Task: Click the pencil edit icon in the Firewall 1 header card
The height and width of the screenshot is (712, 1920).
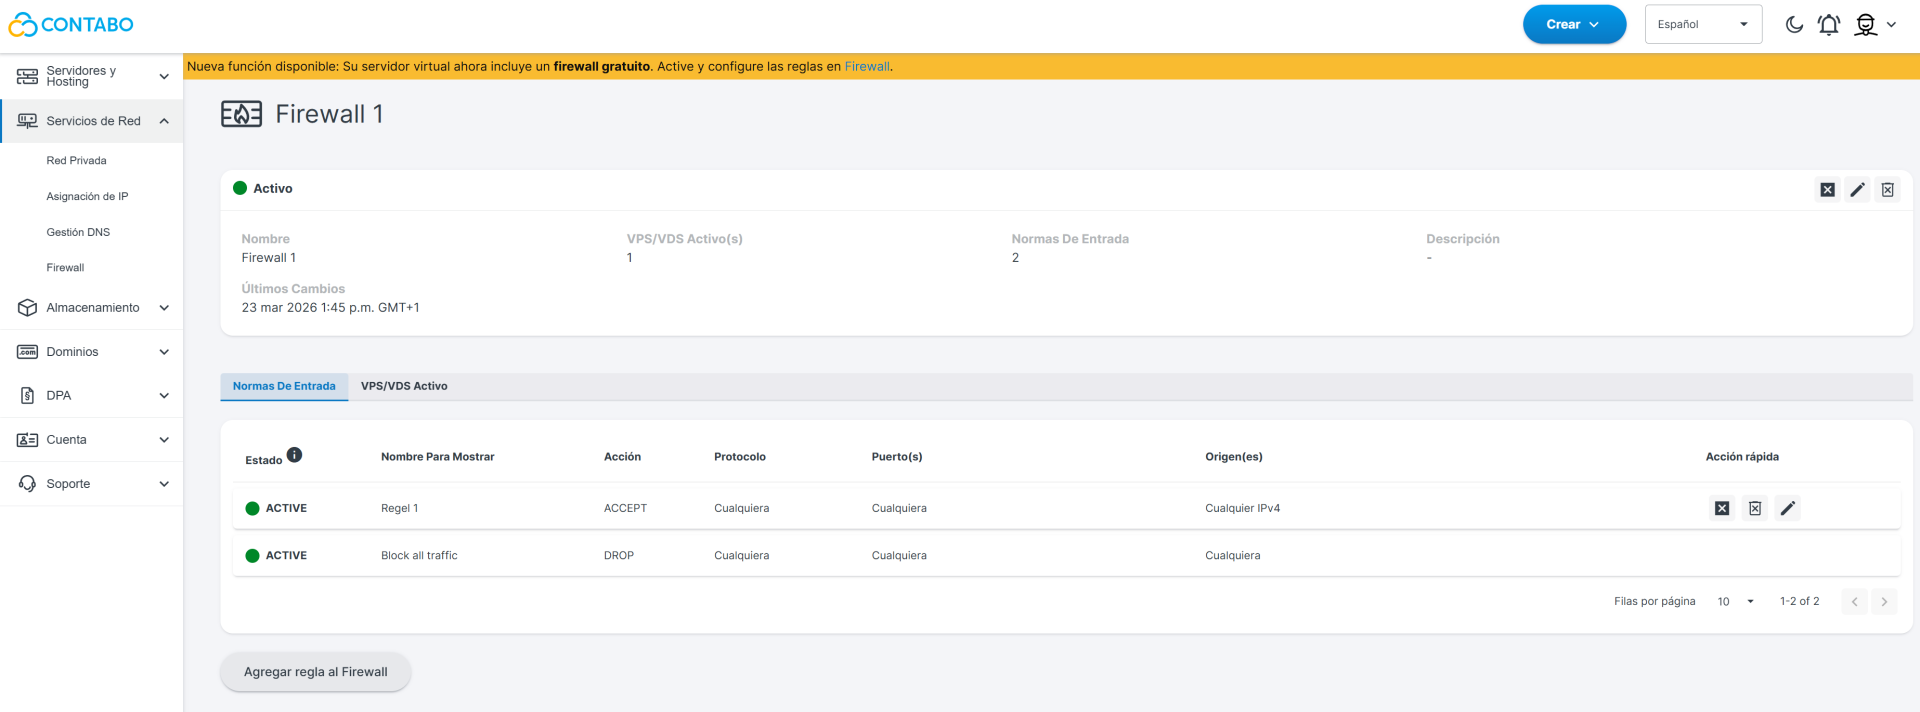Action: [x=1857, y=190]
